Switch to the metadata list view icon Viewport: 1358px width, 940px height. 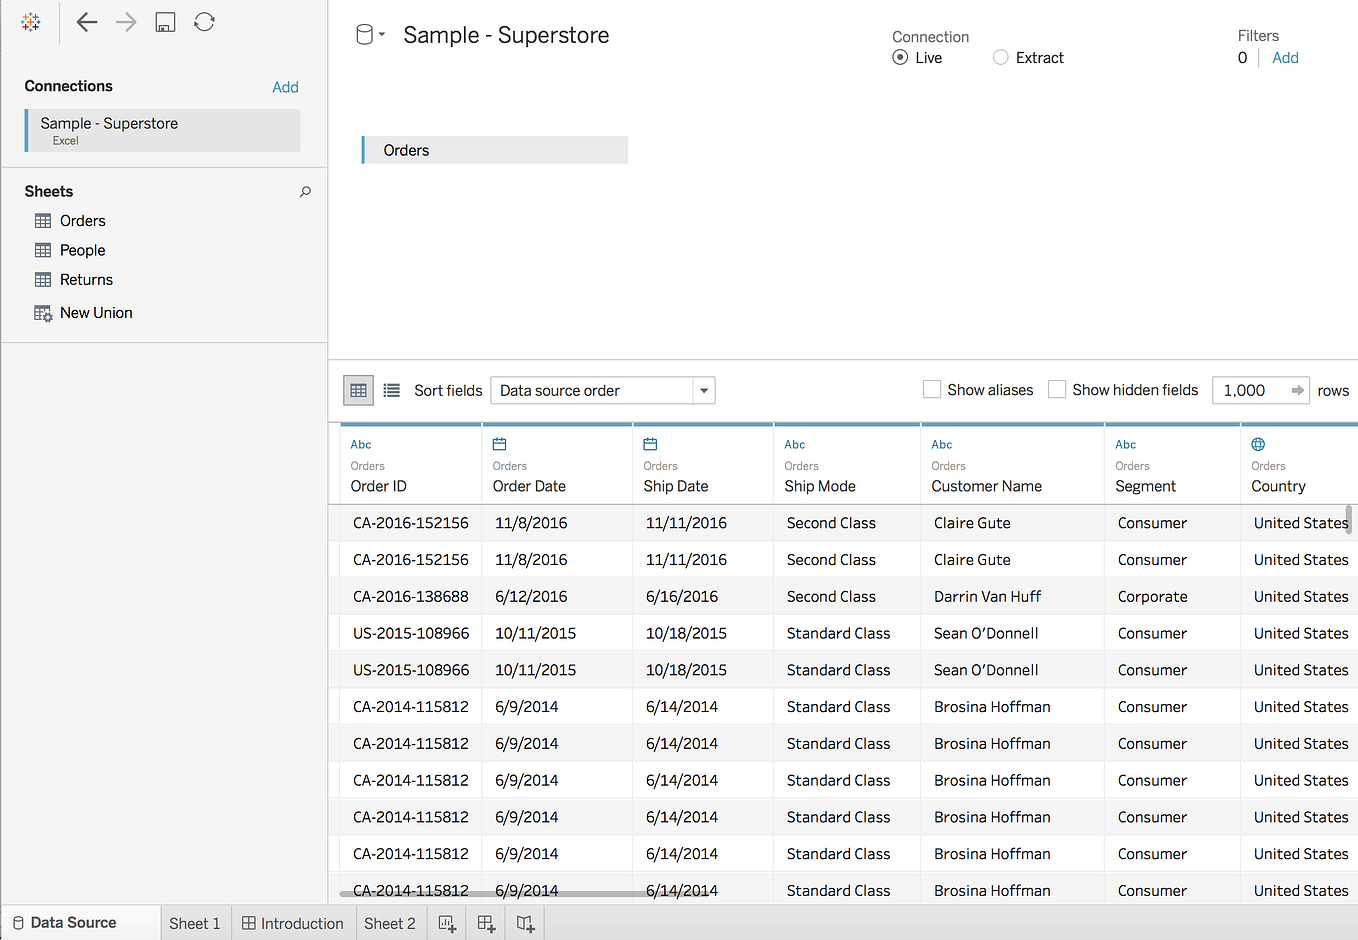(391, 390)
